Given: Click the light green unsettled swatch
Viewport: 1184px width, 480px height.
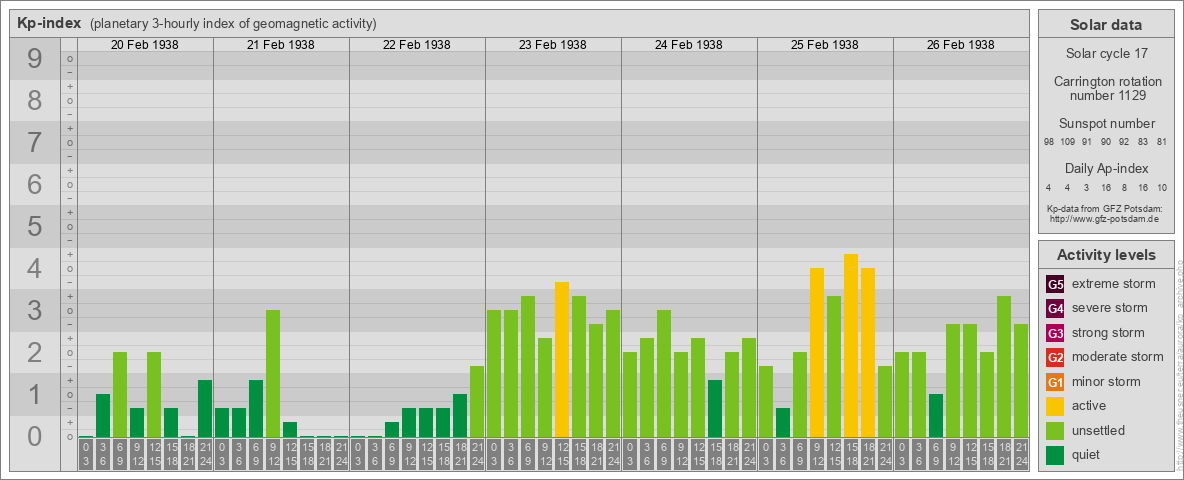Looking at the screenshot, I should [1055, 431].
